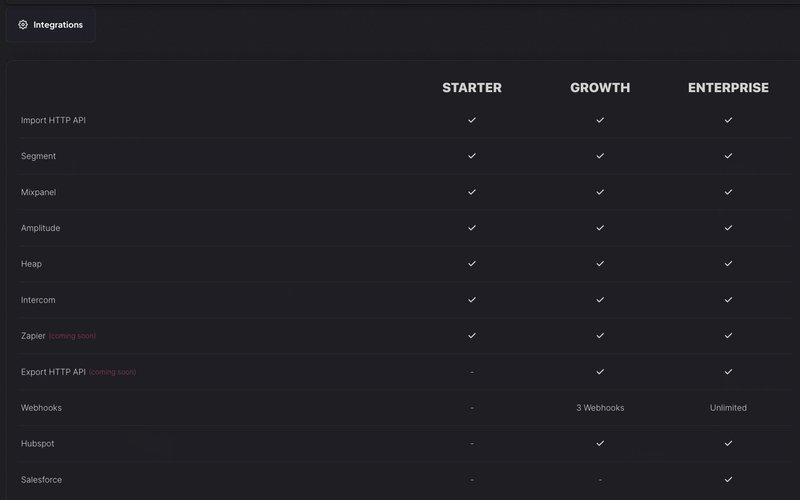Screen dimensions: 800x500
Task: Click Starter checkmark for Zapier
Action: point(472,336)
